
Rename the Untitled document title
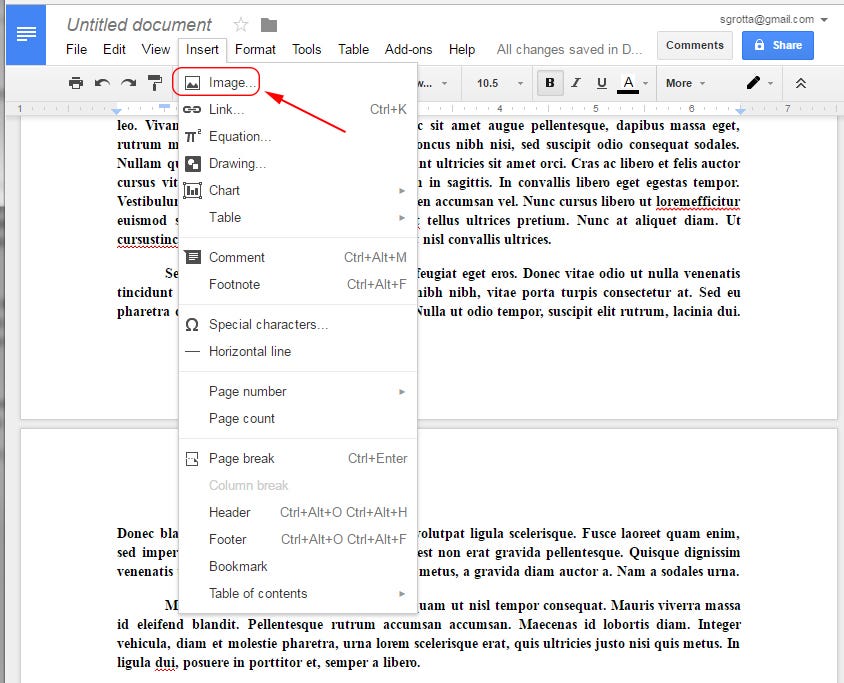(139, 25)
